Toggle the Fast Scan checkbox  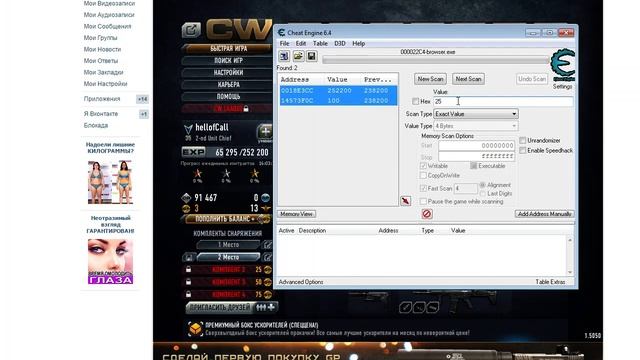423,189
